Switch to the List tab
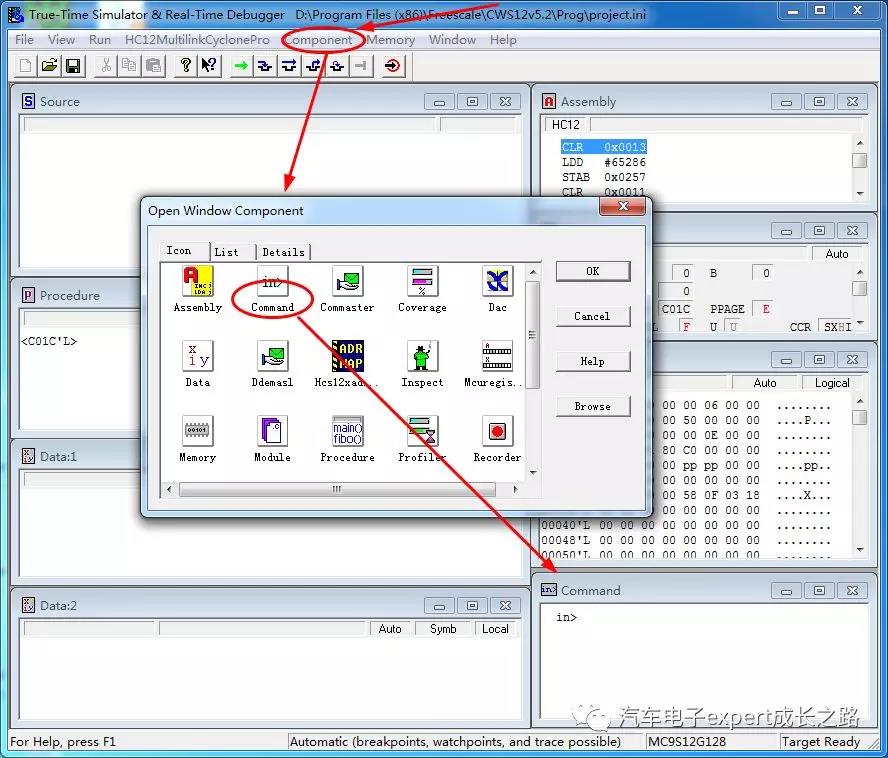The image size is (888, 758). tap(227, 252)
